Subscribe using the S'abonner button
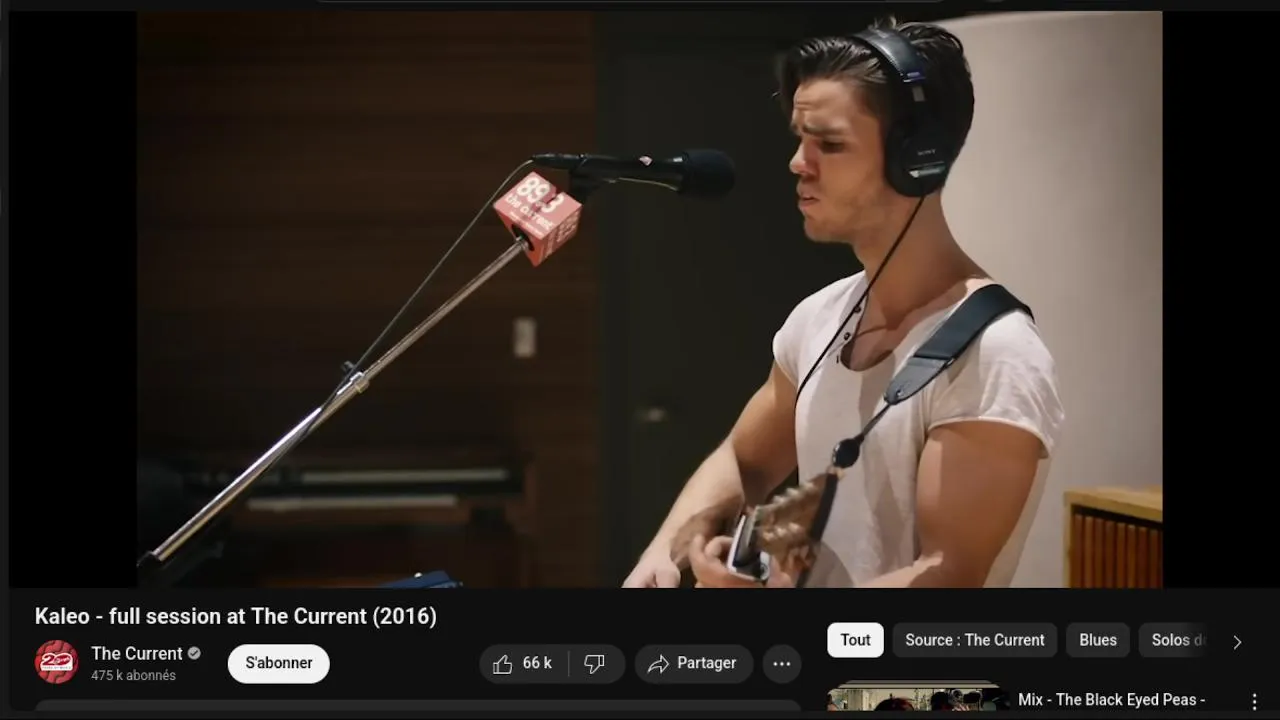The height and width of the screenshot is (720, 1280). tap(279, 663)
